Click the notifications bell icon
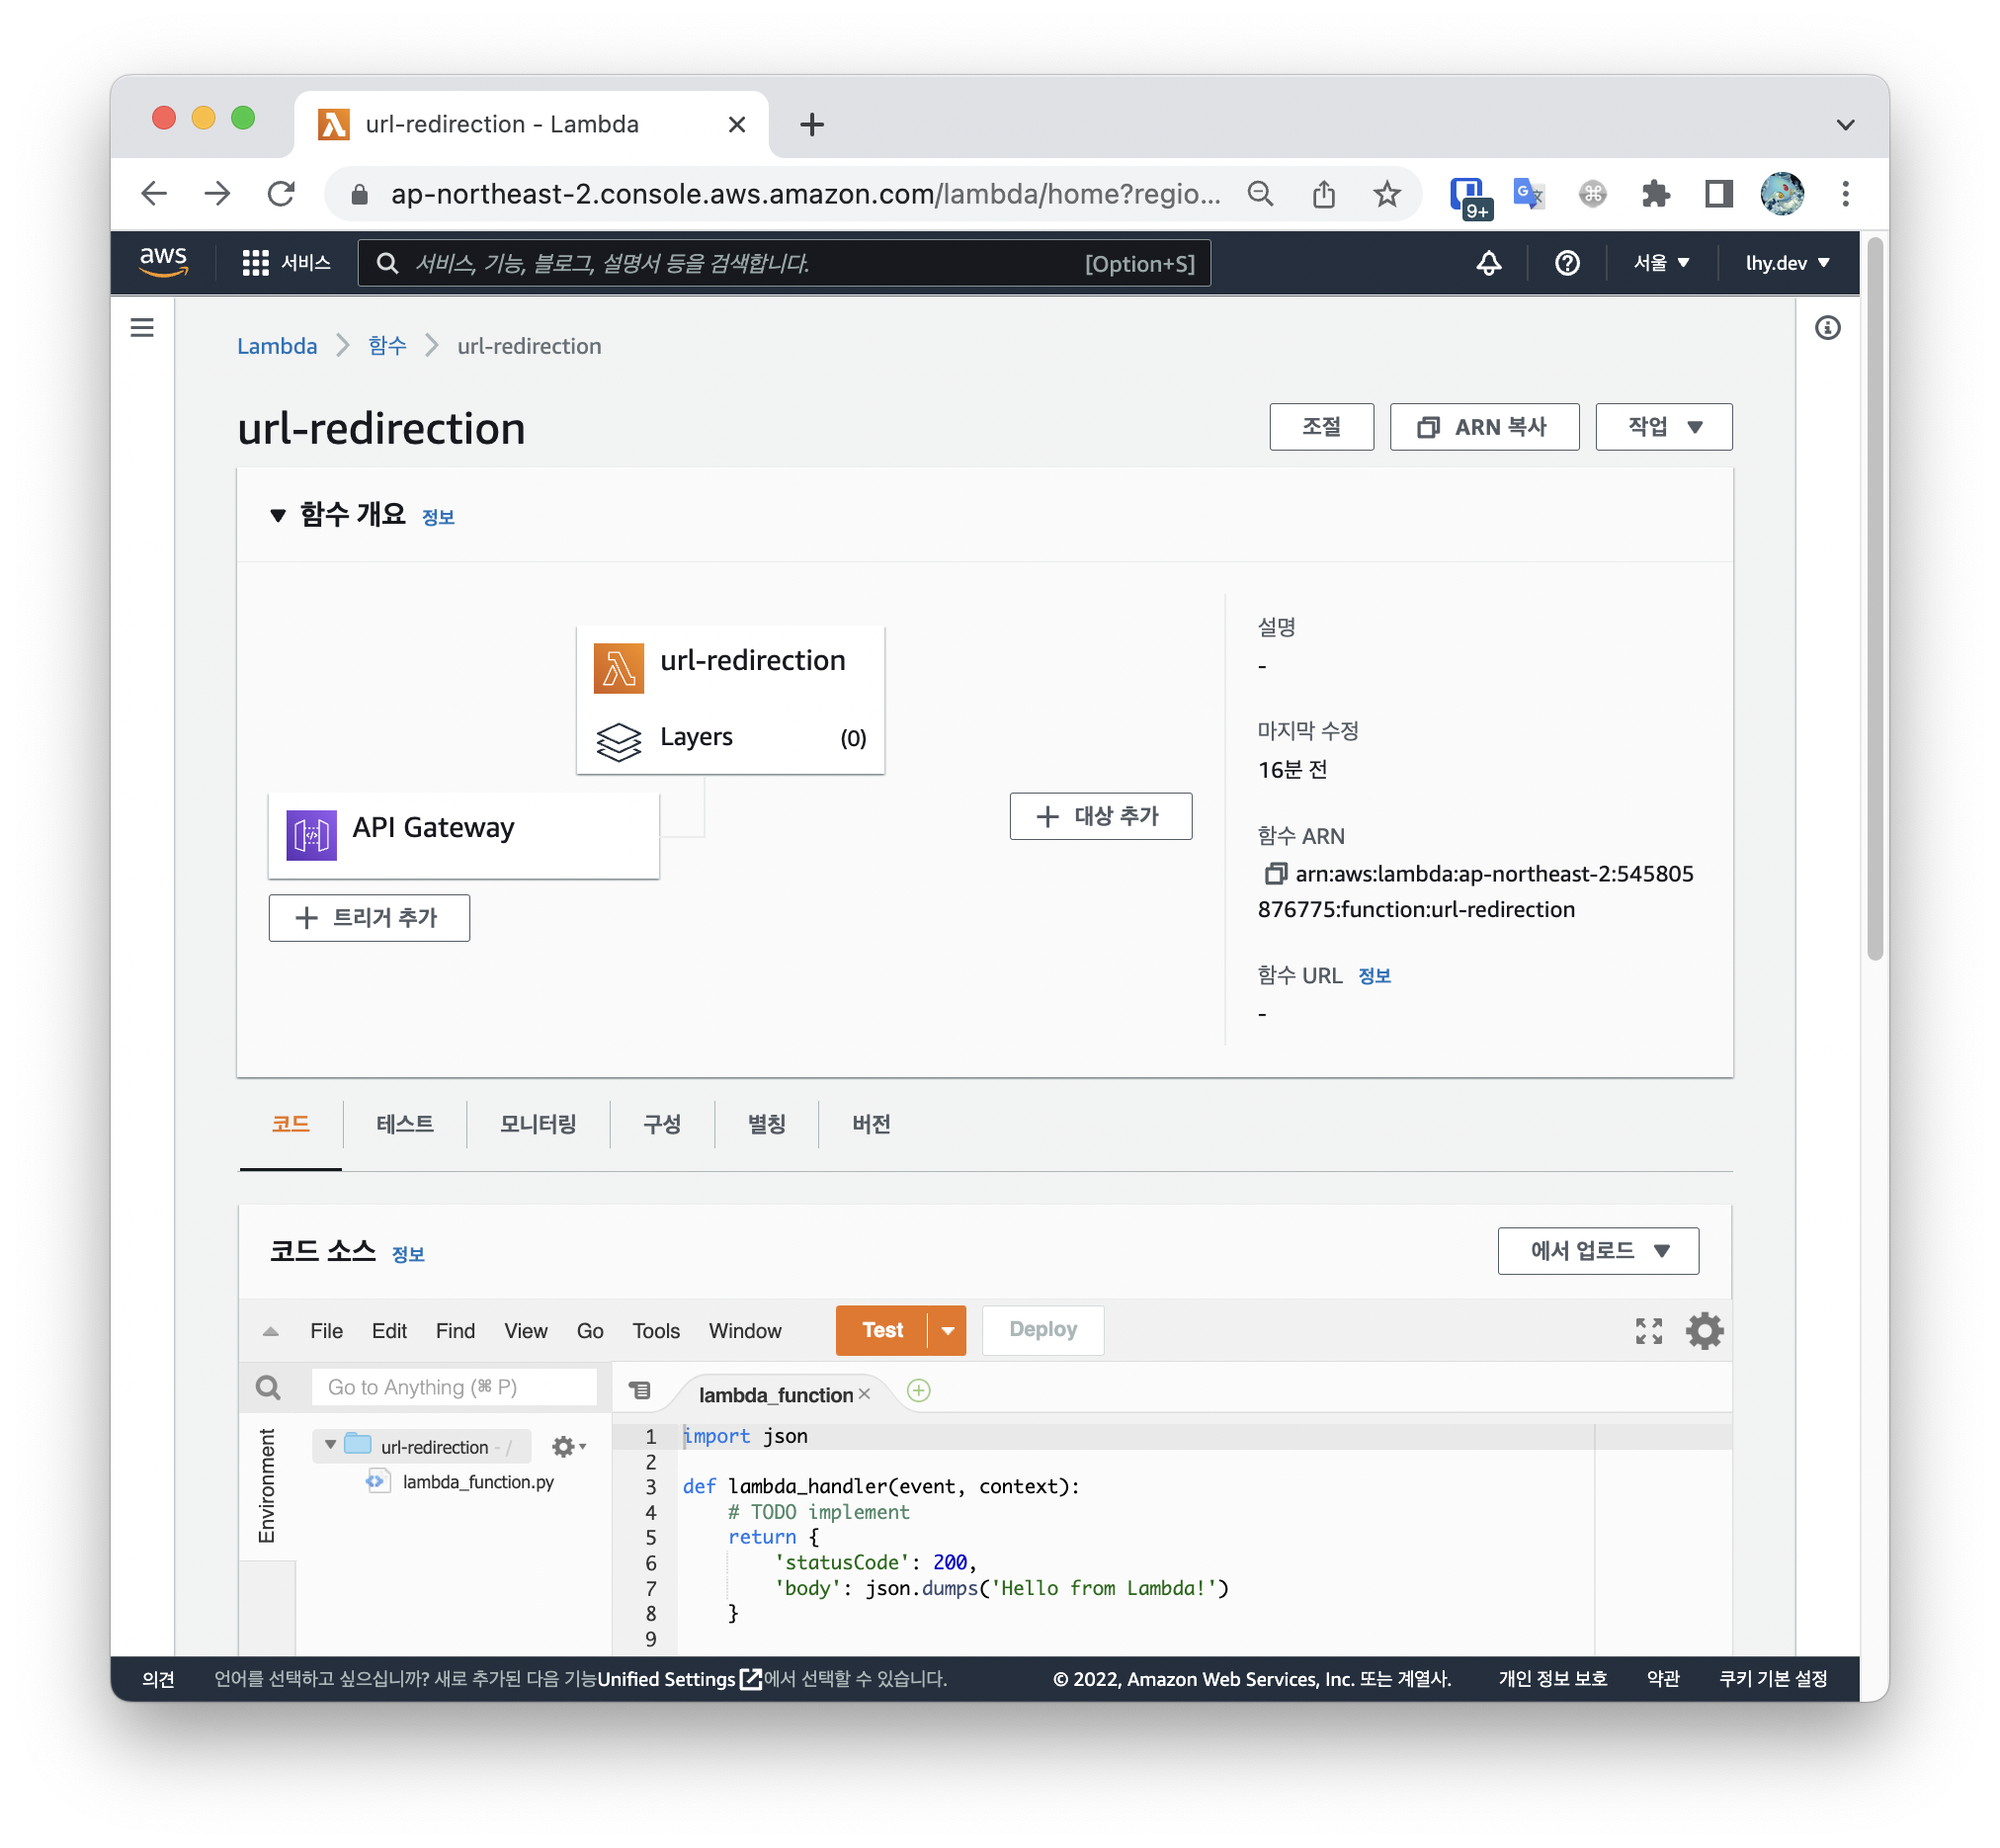 (x=1489, y=263)
